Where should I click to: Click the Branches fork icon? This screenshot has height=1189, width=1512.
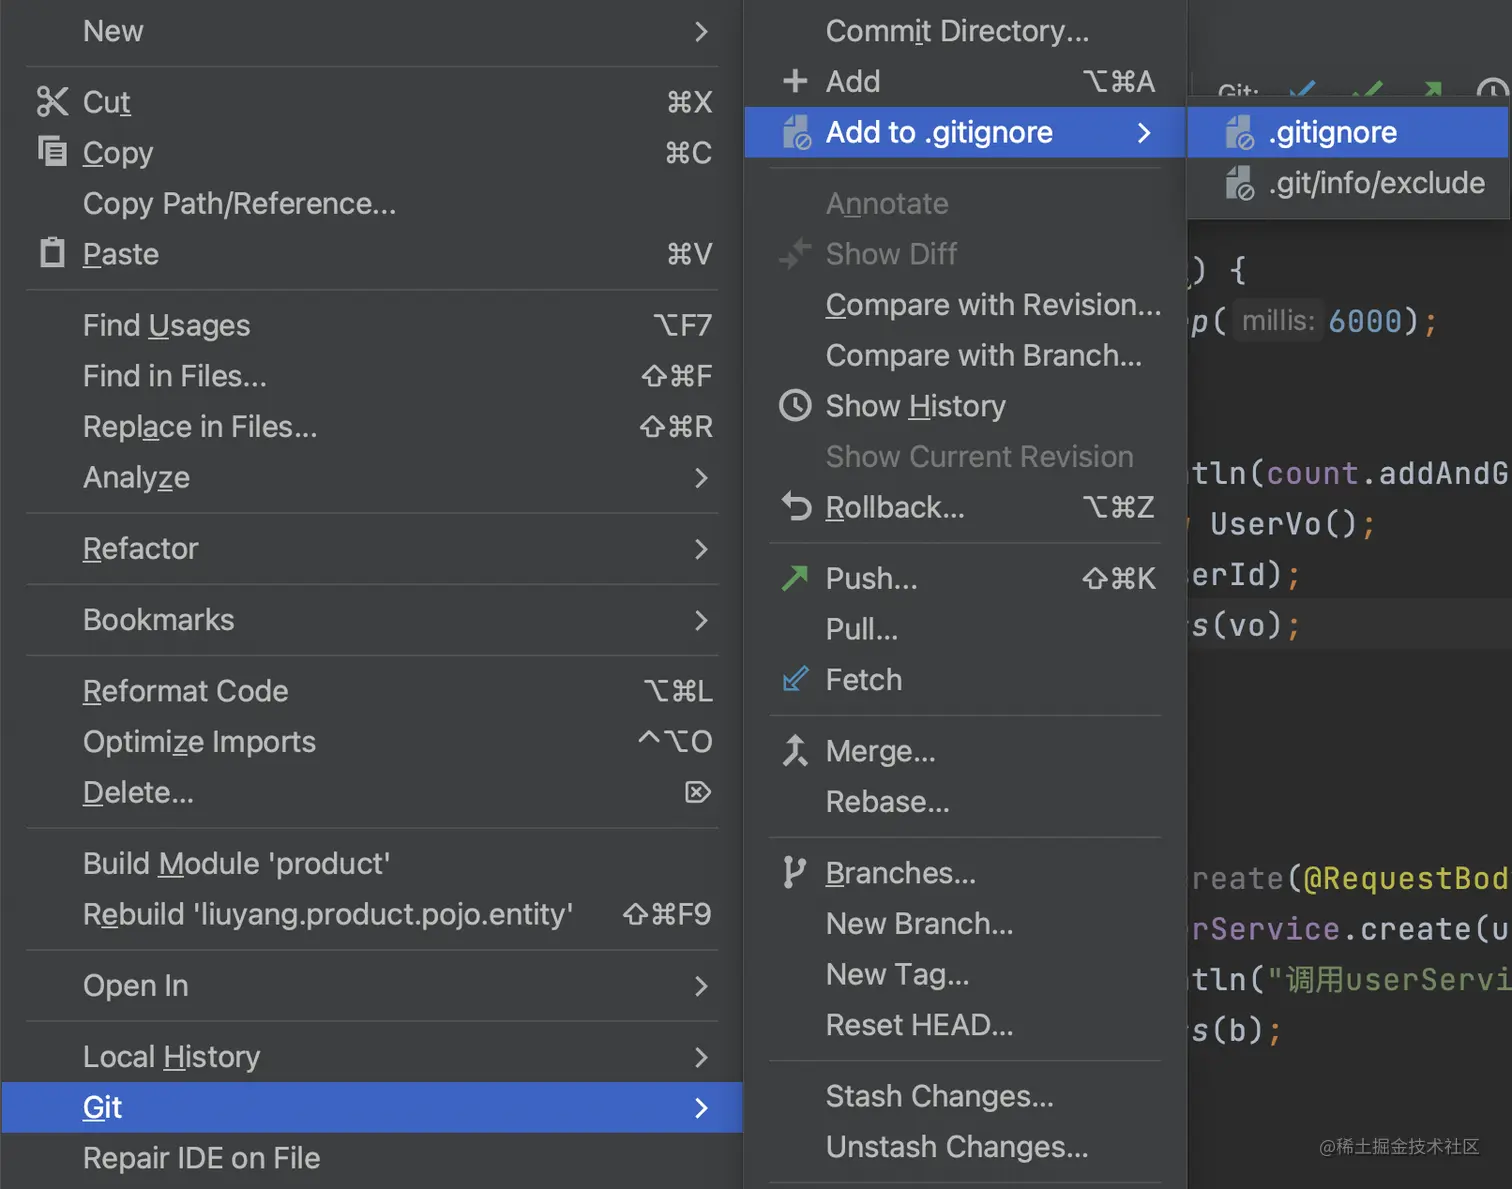(x=795, y=873)
